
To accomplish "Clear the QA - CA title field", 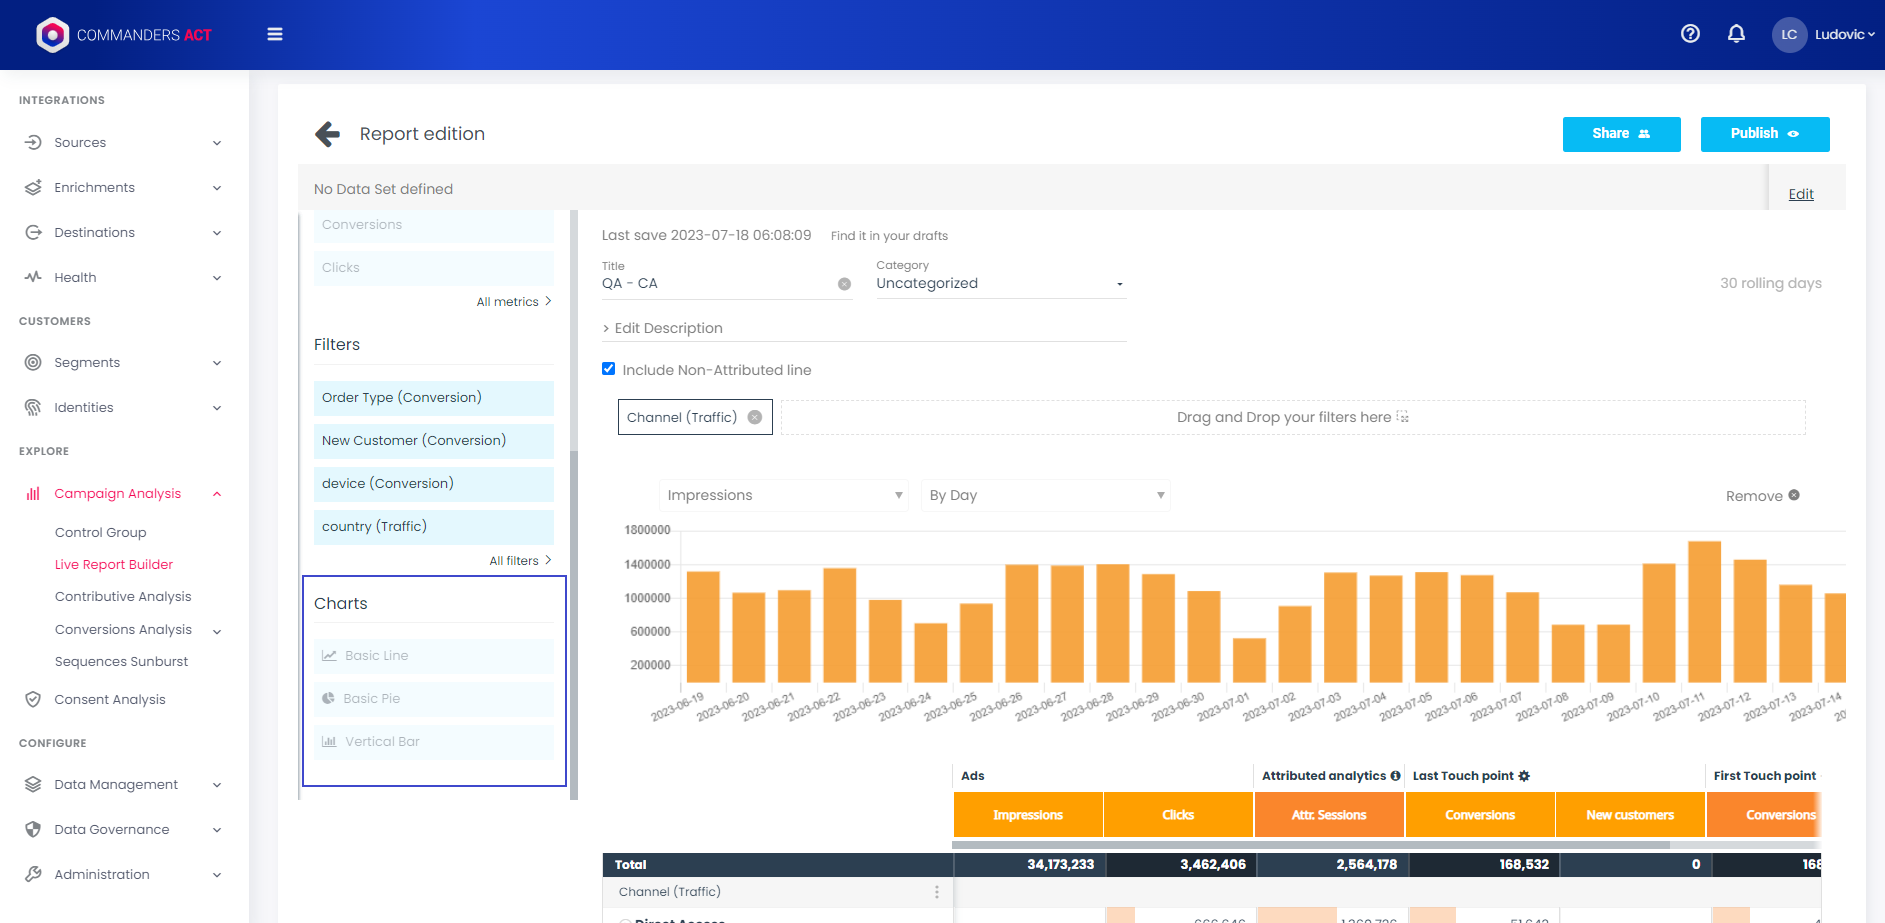I will [x=844, y=284].
